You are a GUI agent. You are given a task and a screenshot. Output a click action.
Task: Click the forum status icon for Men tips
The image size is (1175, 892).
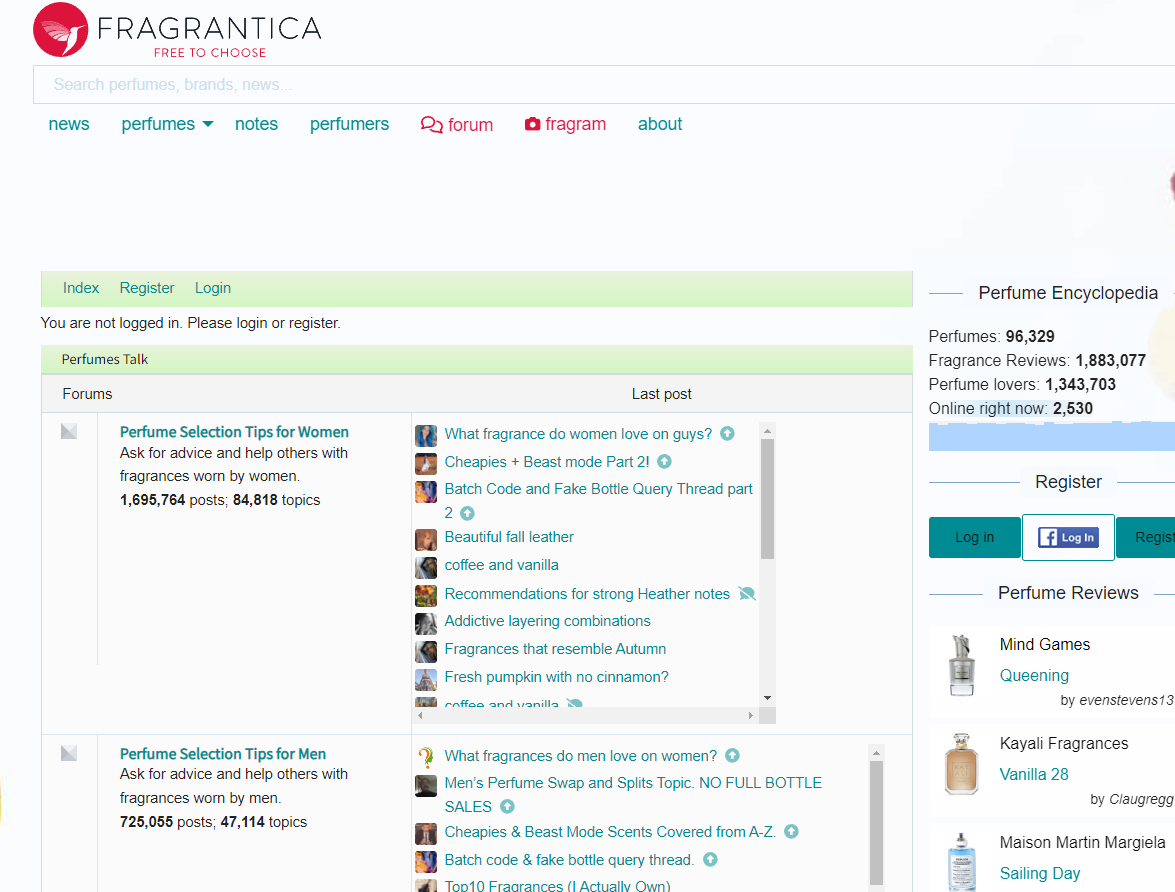[69, 753]
